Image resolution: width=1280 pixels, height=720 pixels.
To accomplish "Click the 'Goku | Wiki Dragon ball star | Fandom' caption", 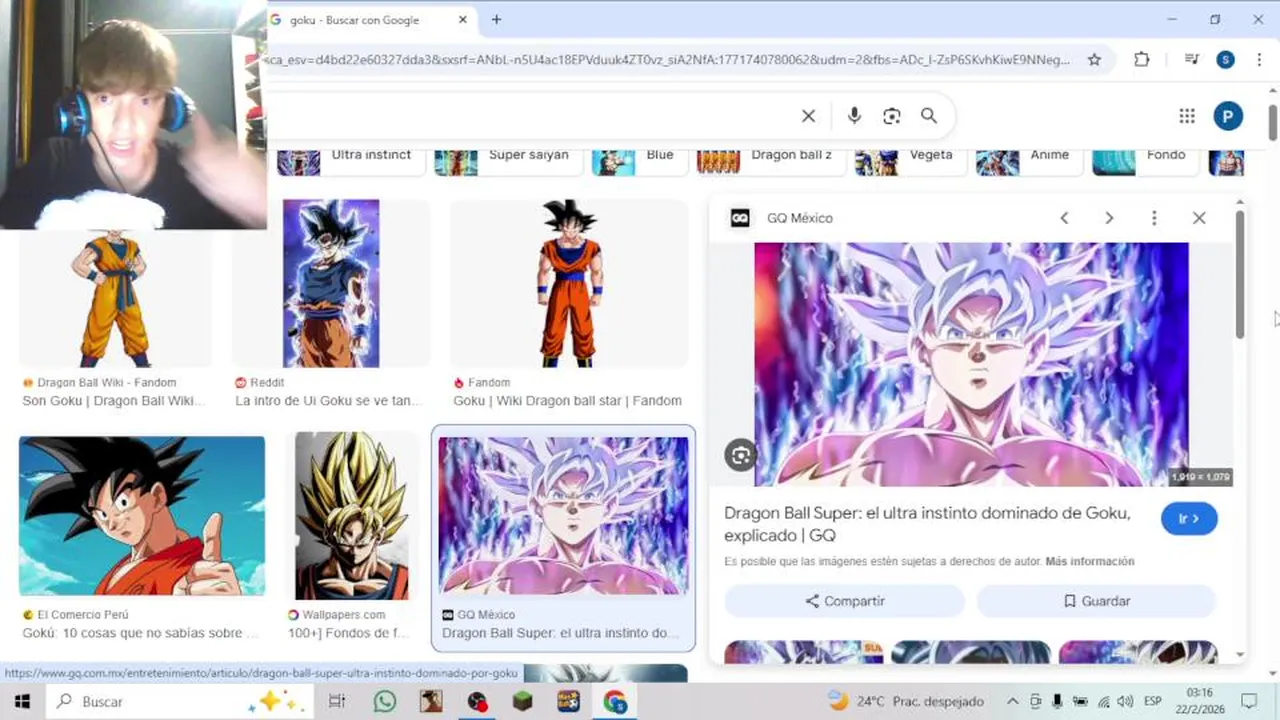I will point(567,401).
